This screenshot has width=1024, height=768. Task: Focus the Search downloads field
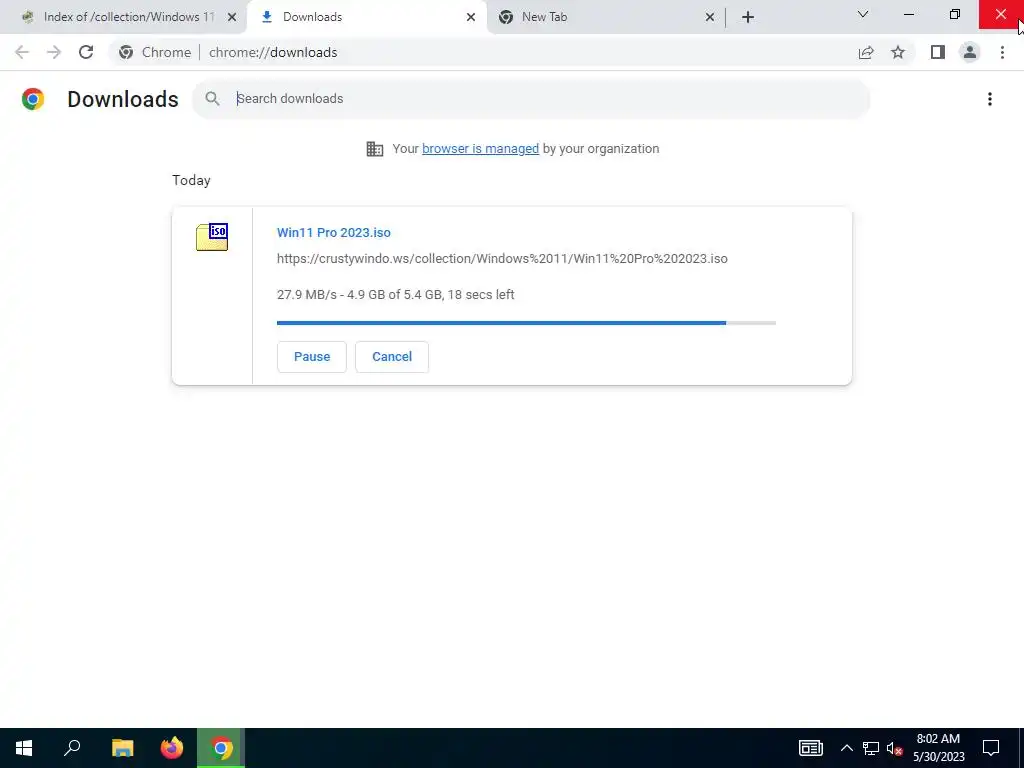coord(531,99)
